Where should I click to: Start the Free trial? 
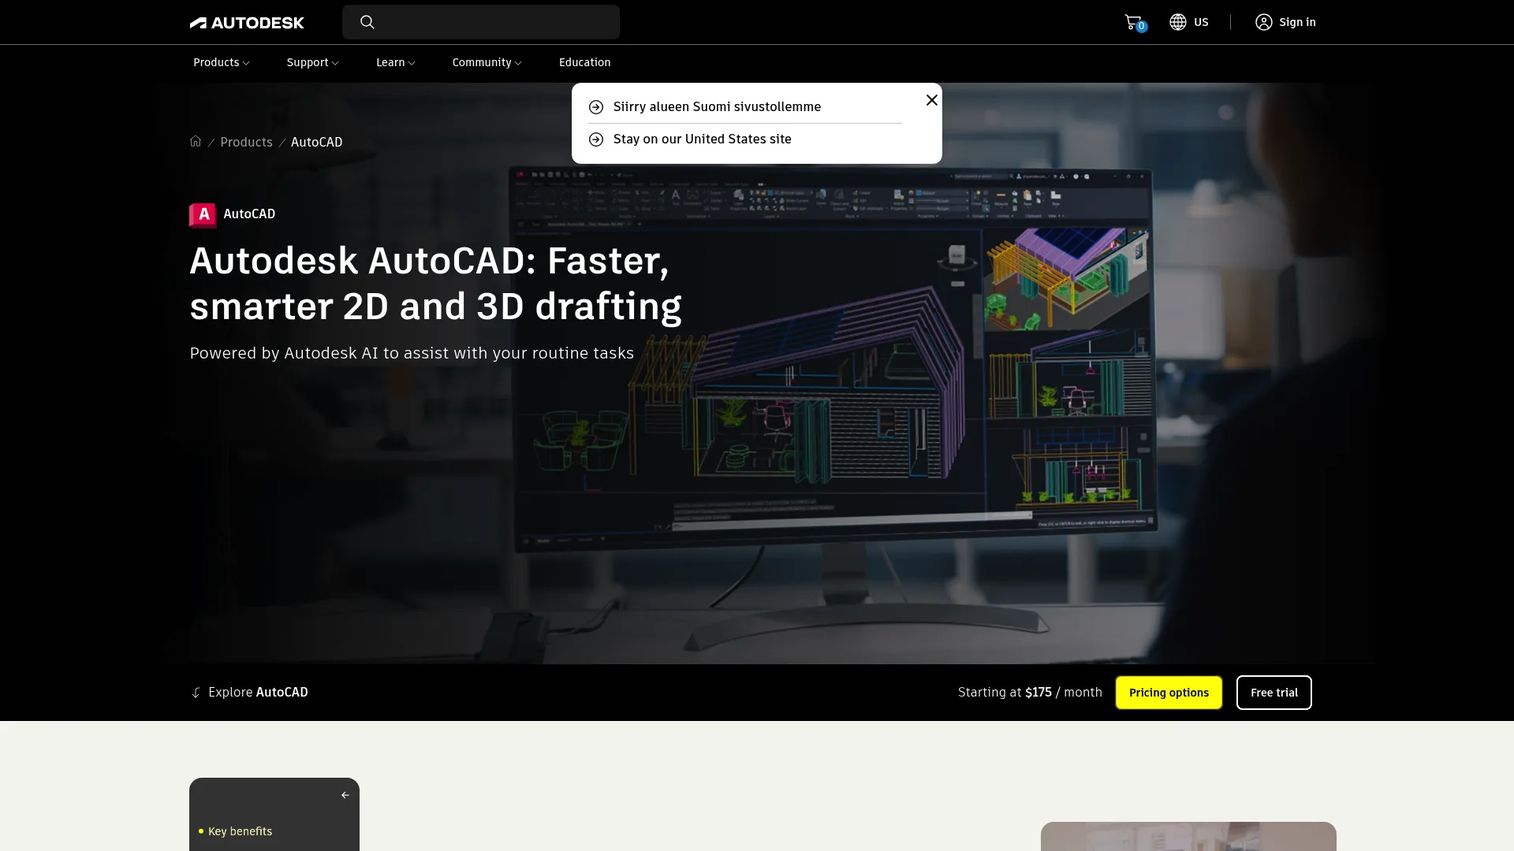tap(1274, 693)
